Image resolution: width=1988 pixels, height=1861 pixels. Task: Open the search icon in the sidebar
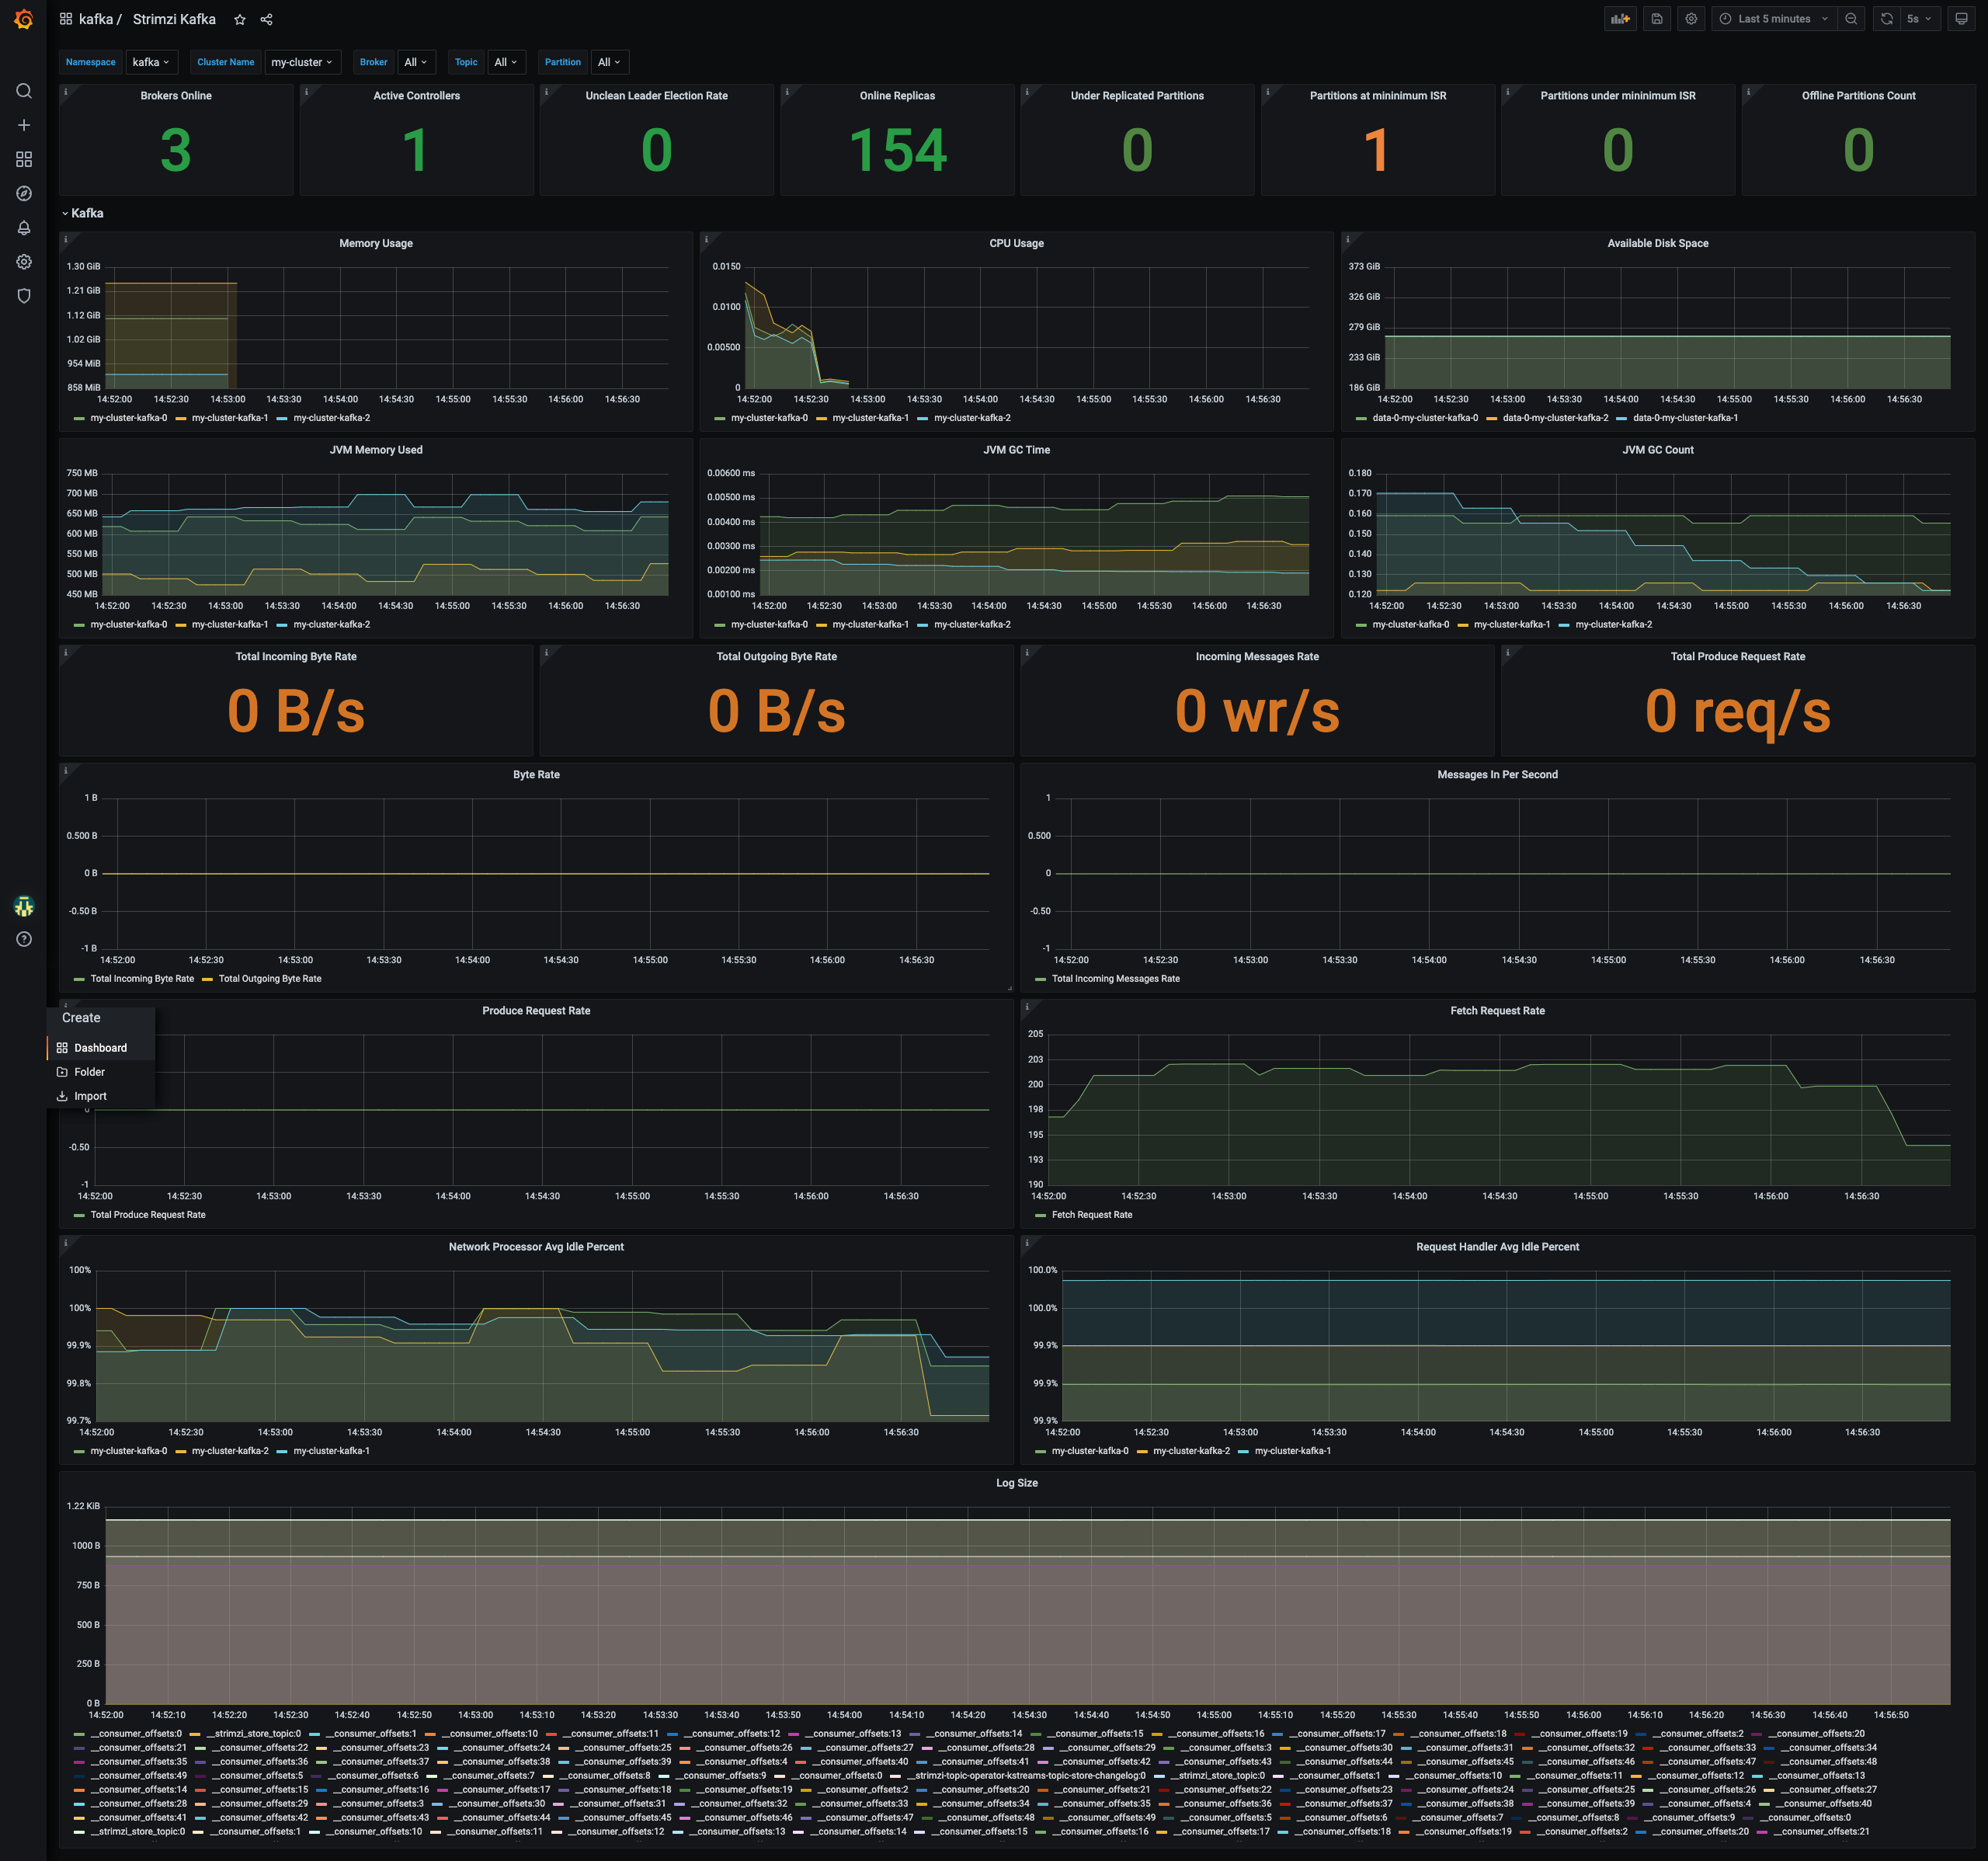[24, 91]
